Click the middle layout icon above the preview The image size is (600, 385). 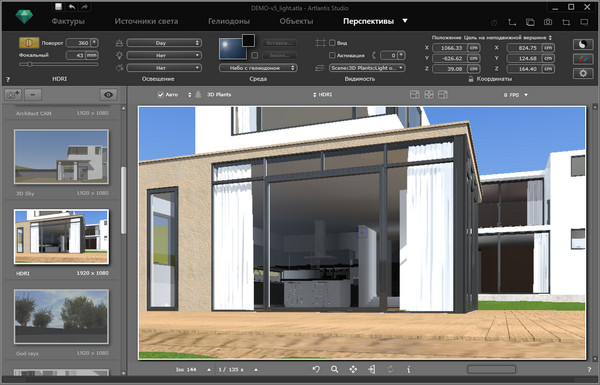pyautogui.click(x=429, y=95)
